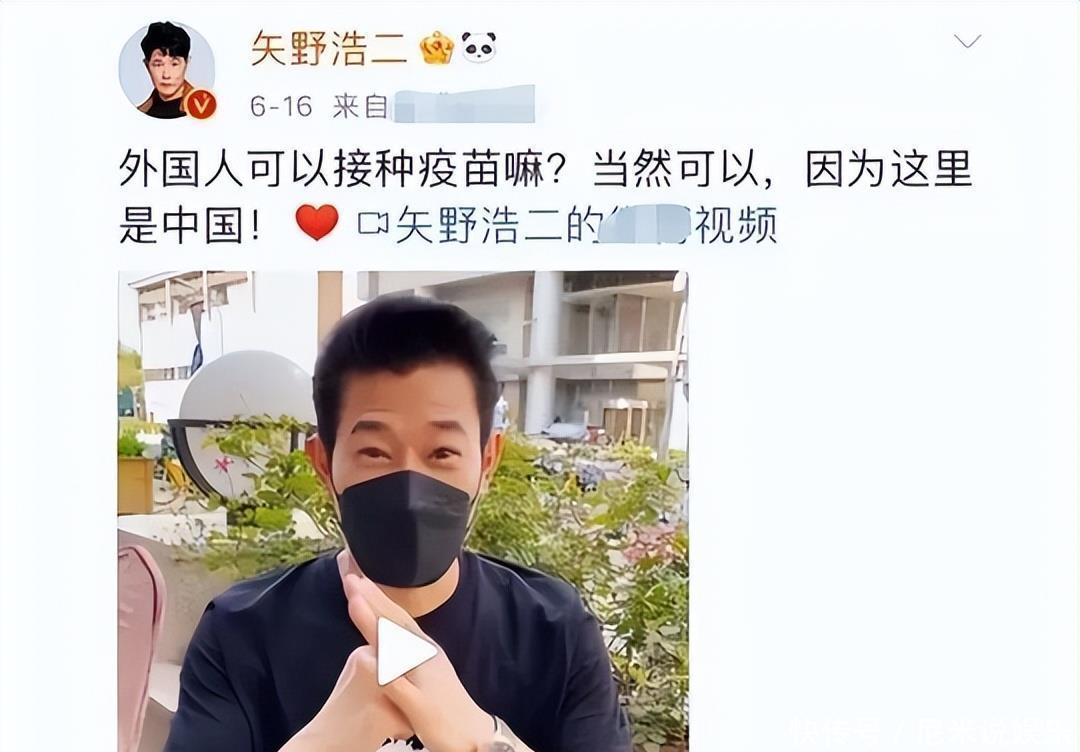The width and height of the screenshot is (1080, 752).
Task: Open the blurred source after 来自
Action: (x=463, y=105)
